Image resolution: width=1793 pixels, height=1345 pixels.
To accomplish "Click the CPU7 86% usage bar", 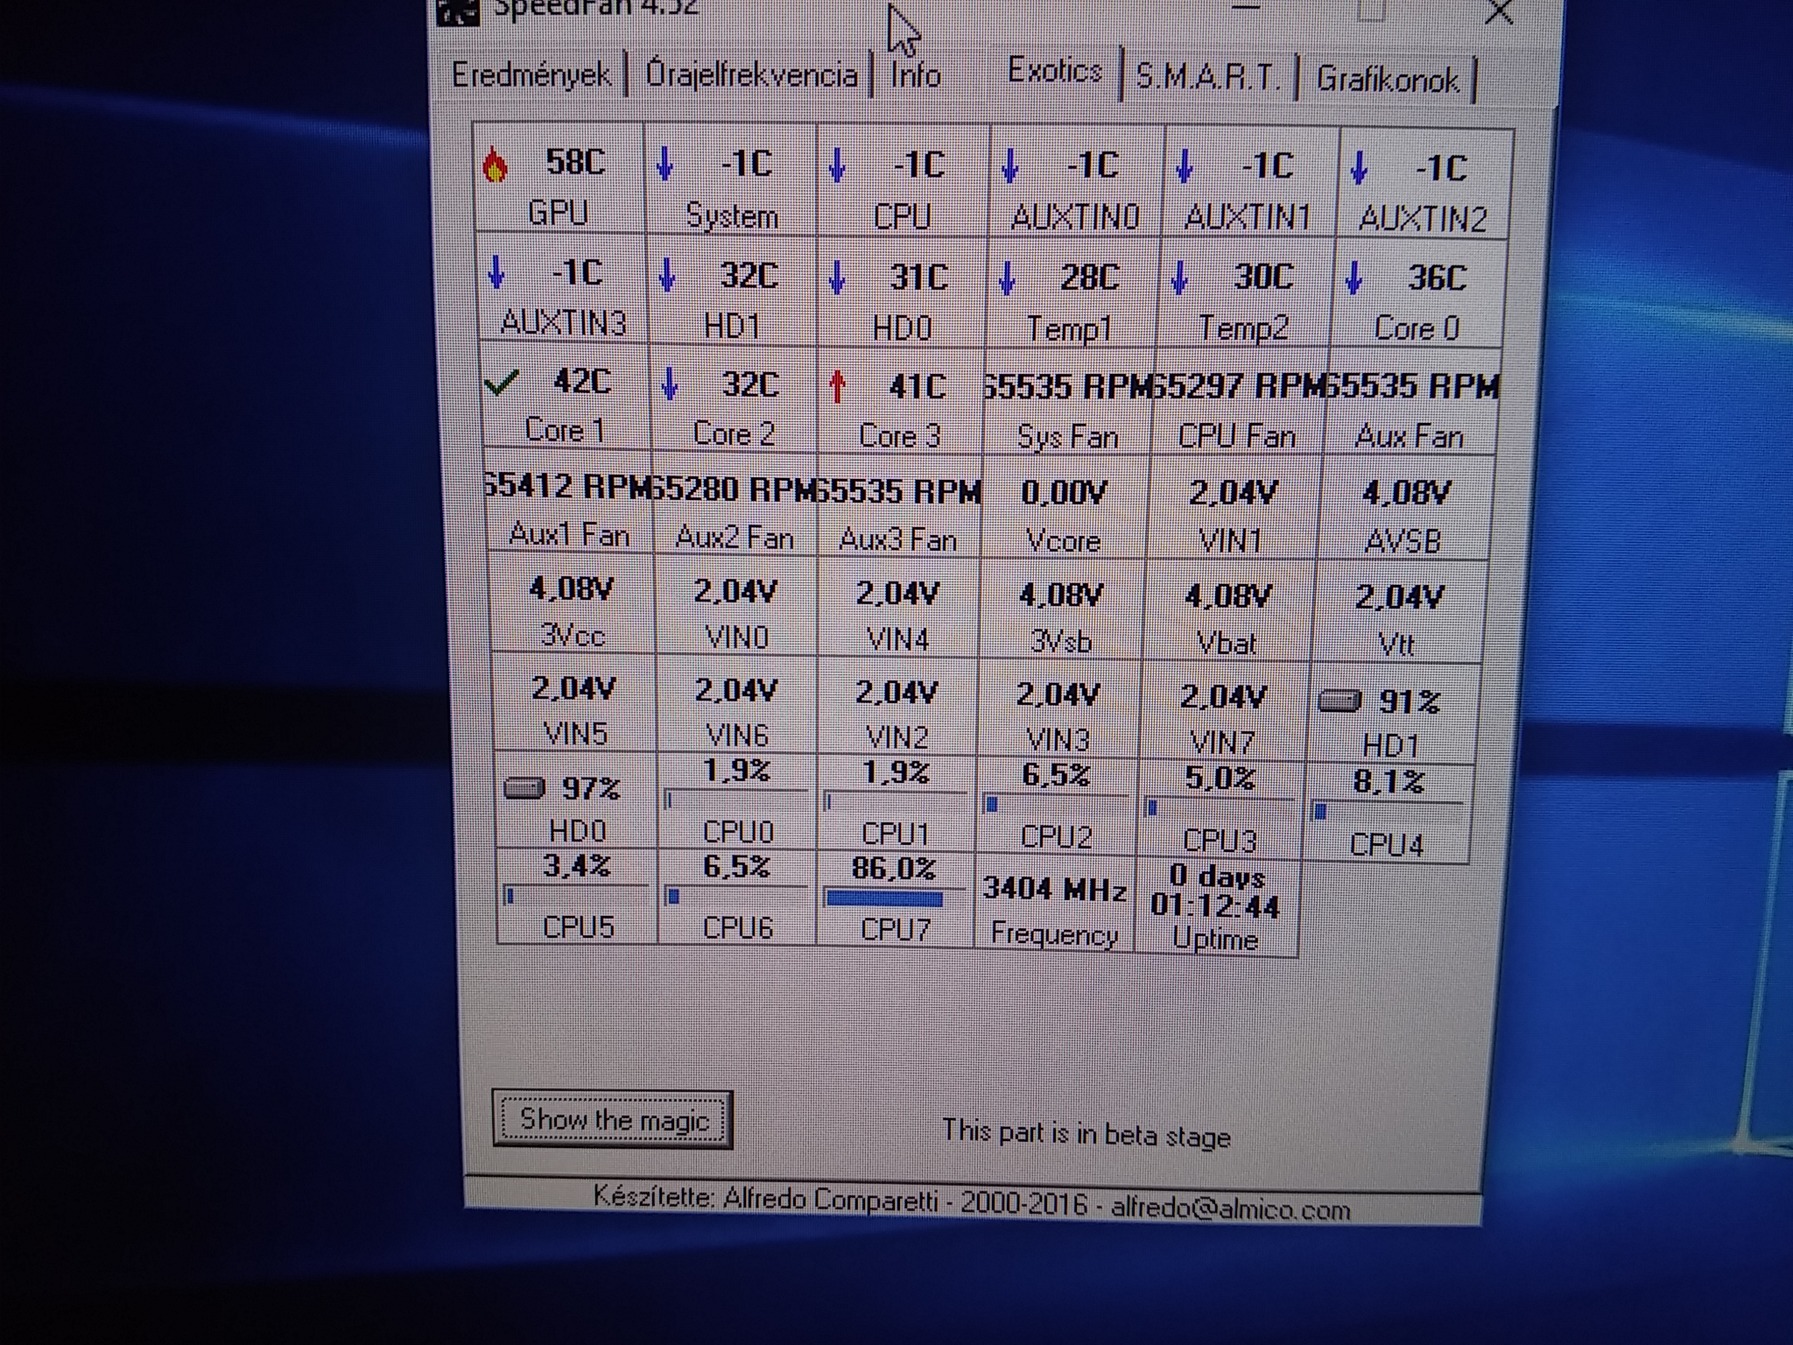I will click(x=892, y=899).
